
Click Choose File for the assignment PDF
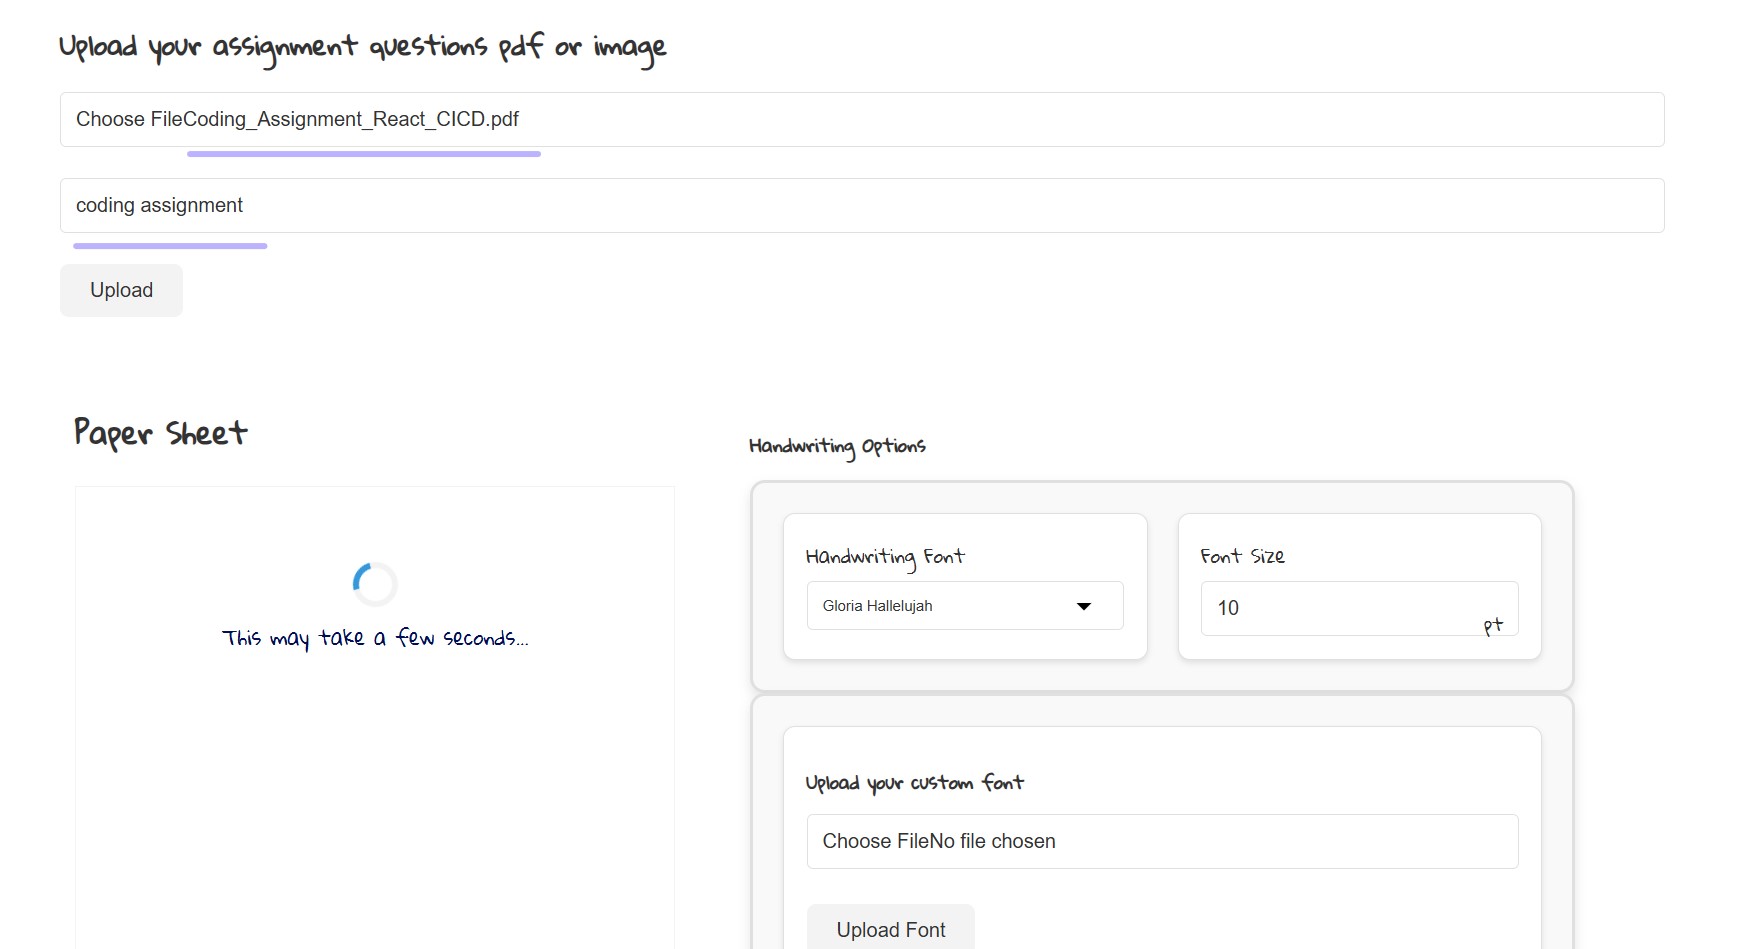111,120
